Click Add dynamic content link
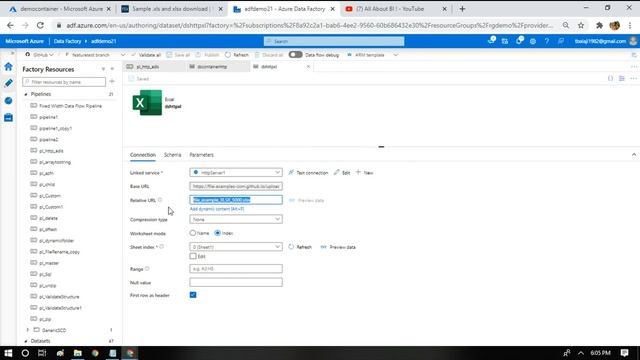The height and width of the screenshot is (360, 640). 217,209
